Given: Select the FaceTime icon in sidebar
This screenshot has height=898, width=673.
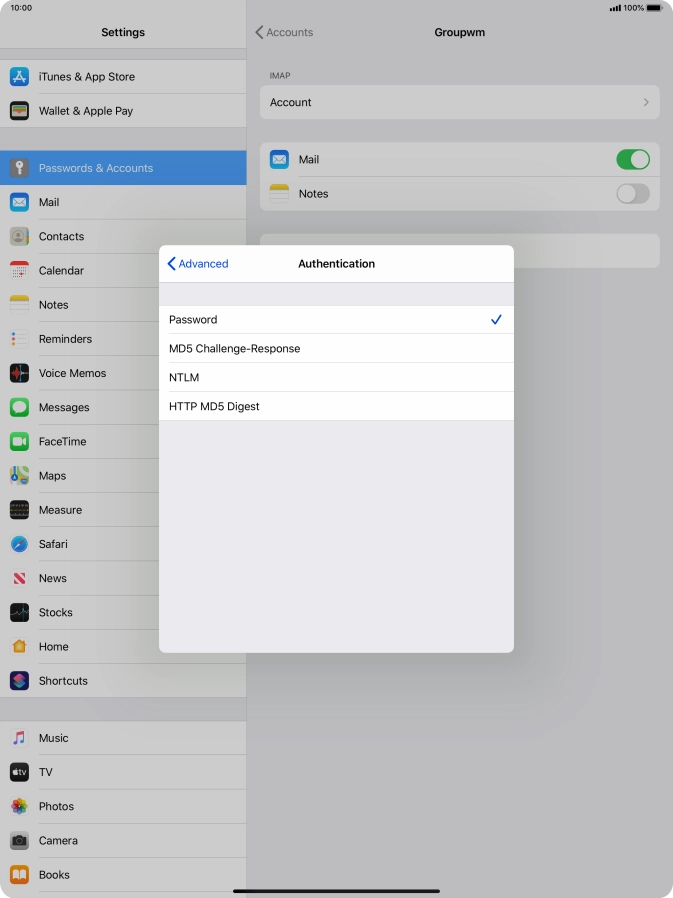Looking at the screenshot, I should coord(19,442).
